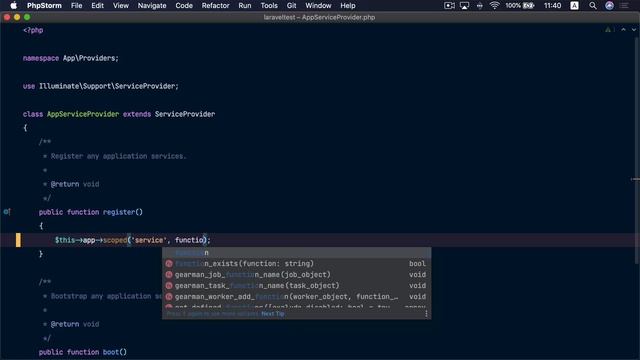640x360 pixels.
Task: Click the menu bar icon left of Wi-Fi
Action: [x=480, y=6]
